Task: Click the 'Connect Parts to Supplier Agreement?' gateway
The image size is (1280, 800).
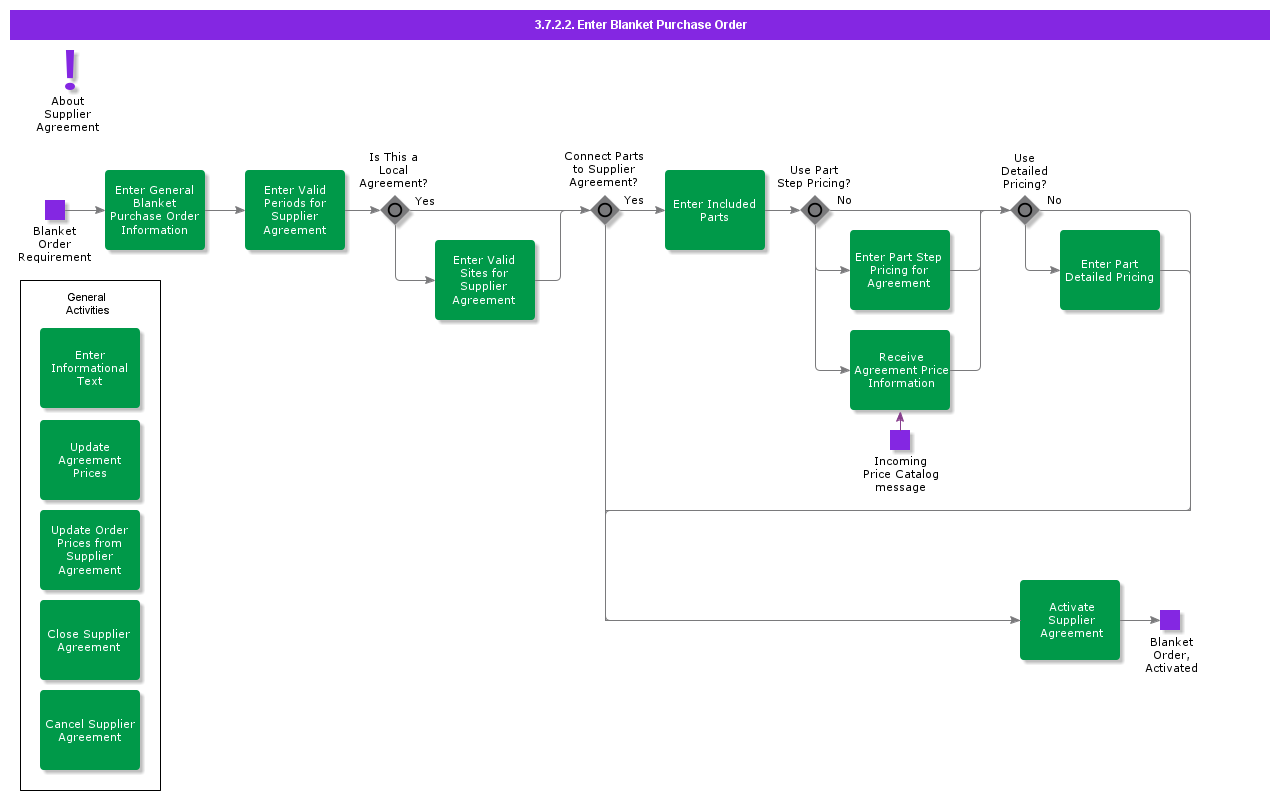Action: coord(605,210)
